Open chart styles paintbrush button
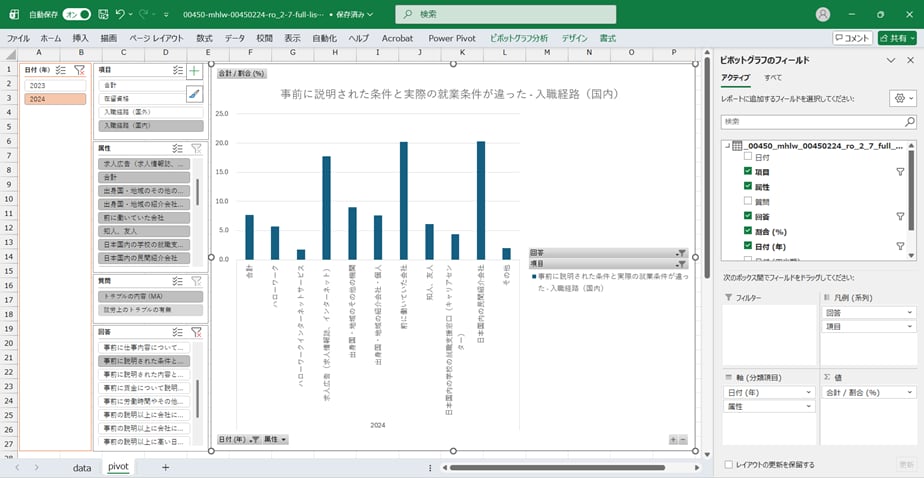 point(194,94)
